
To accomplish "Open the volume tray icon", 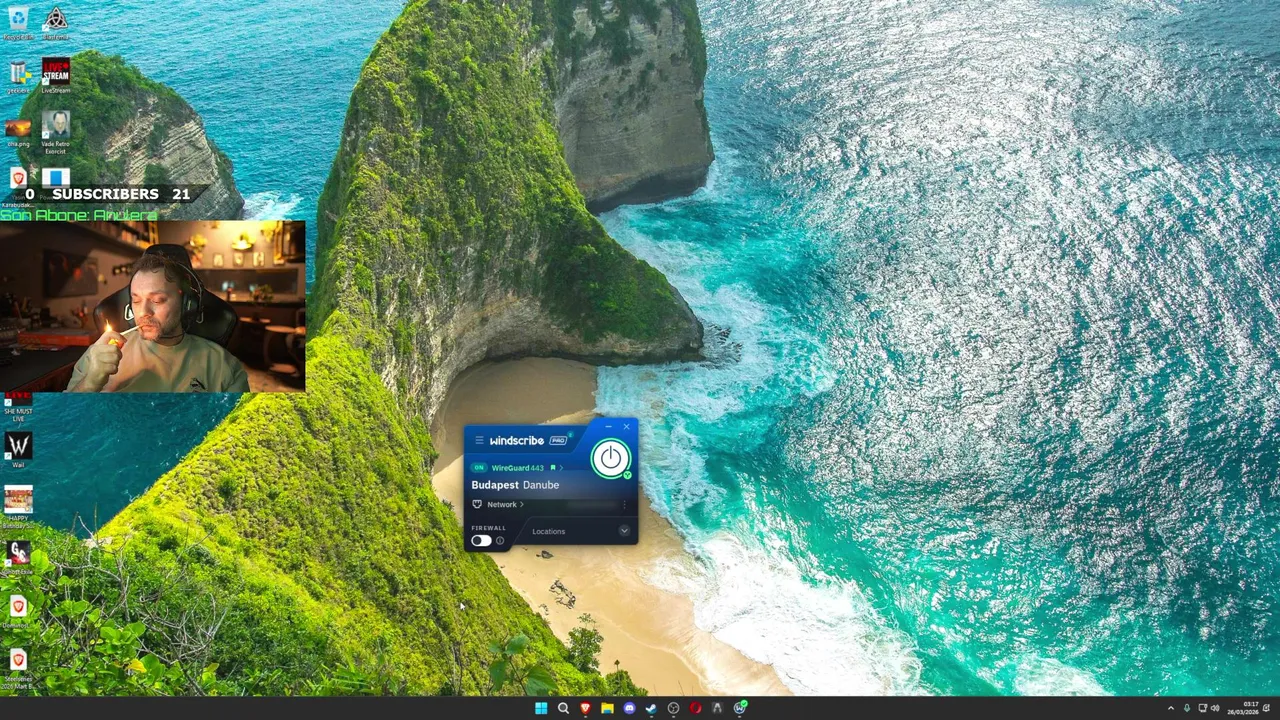I will click(x=1215, y=708).
